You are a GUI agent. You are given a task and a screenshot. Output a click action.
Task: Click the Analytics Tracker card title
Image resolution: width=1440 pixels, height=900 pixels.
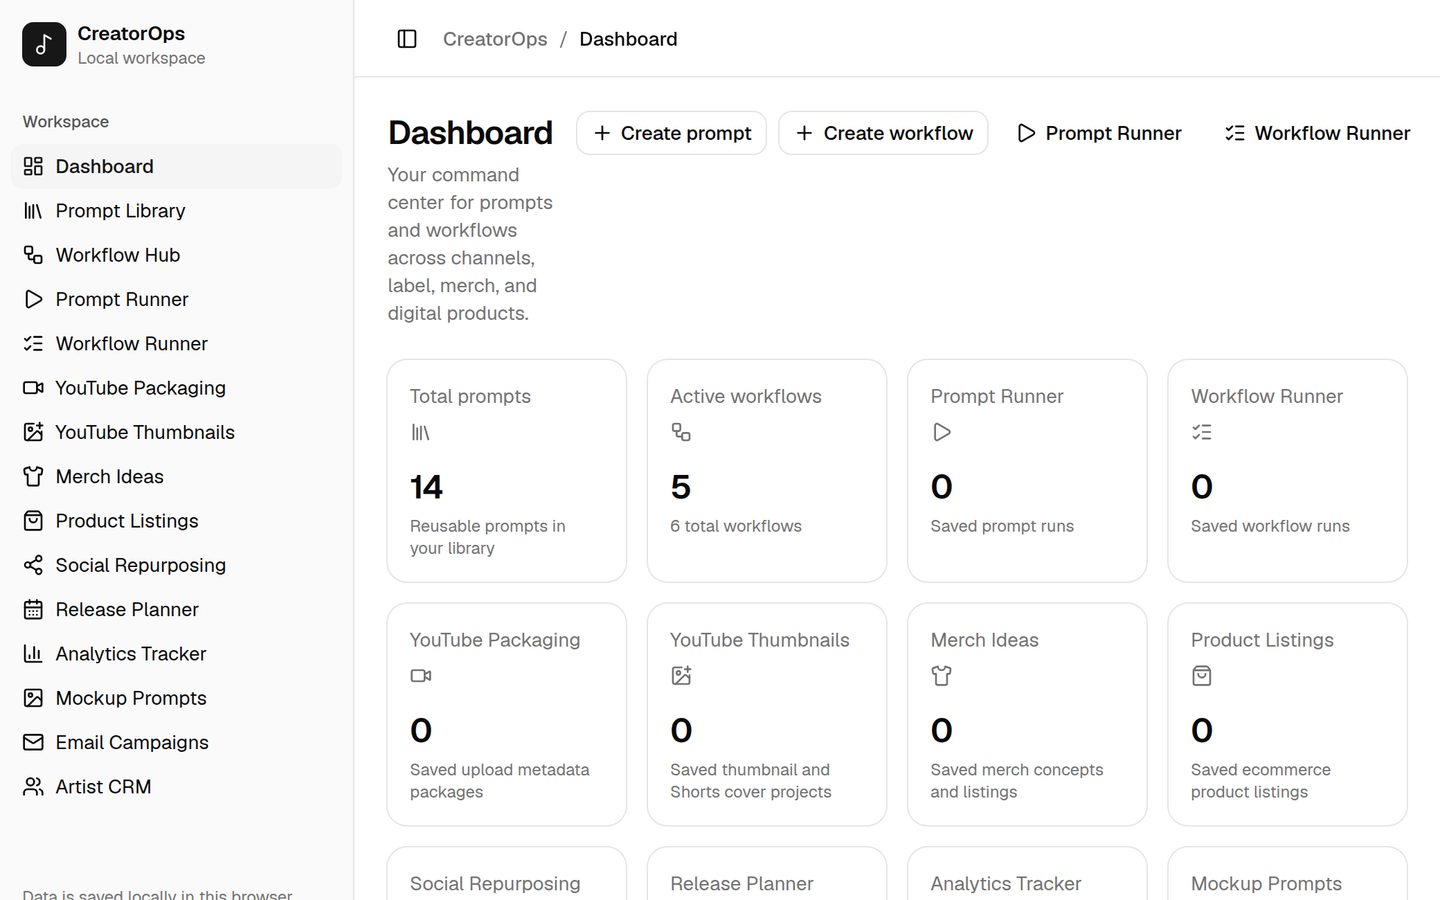pos(1006,884)
